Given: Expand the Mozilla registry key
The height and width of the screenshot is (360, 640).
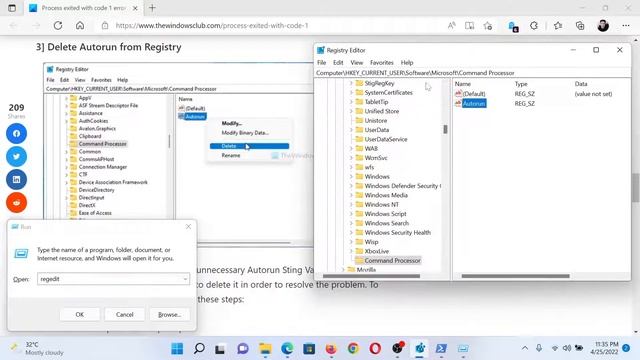Looking at the screenshot, I should pyautogui.click(x=343, y=270).
